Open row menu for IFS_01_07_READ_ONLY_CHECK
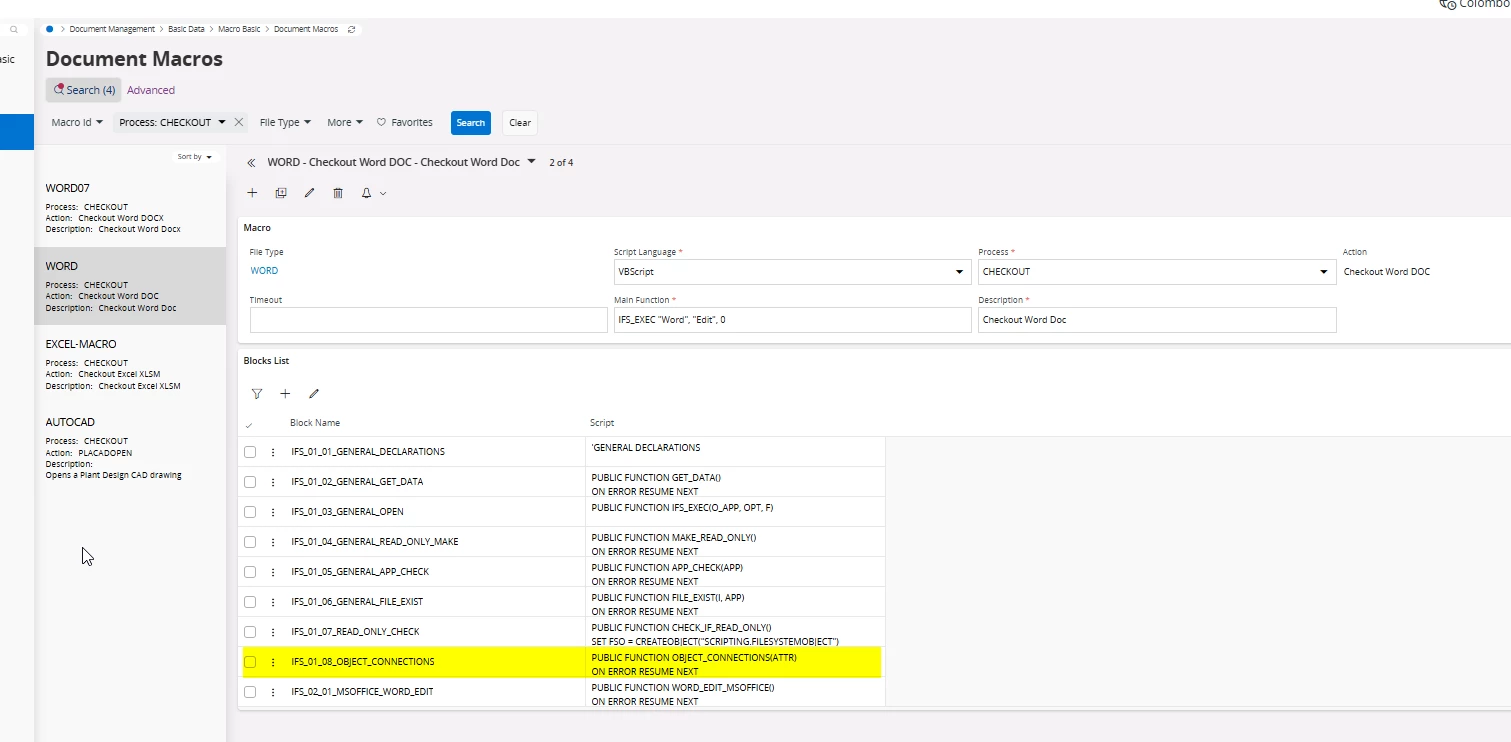The height and width of the screenshot is (742, 1511). point(273,632)
